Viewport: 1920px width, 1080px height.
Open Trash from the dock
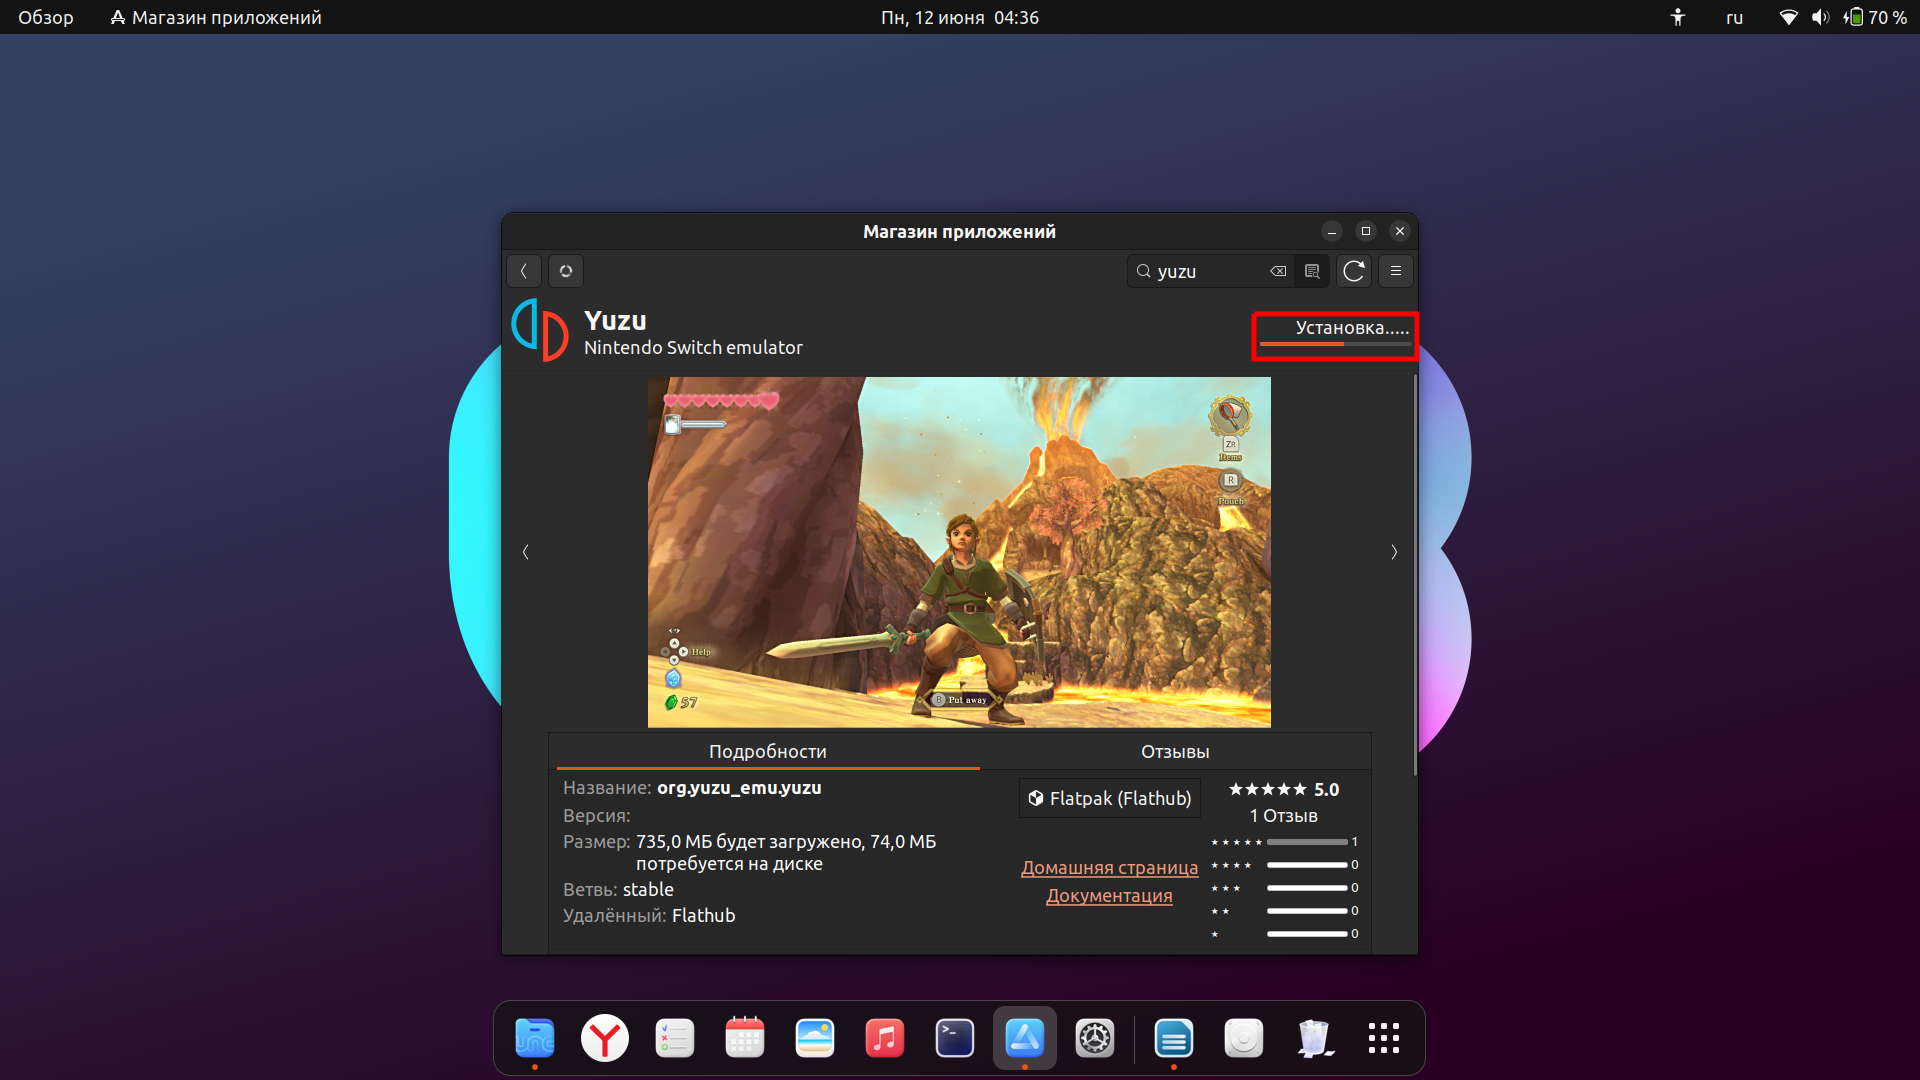pos(1314,1038)
